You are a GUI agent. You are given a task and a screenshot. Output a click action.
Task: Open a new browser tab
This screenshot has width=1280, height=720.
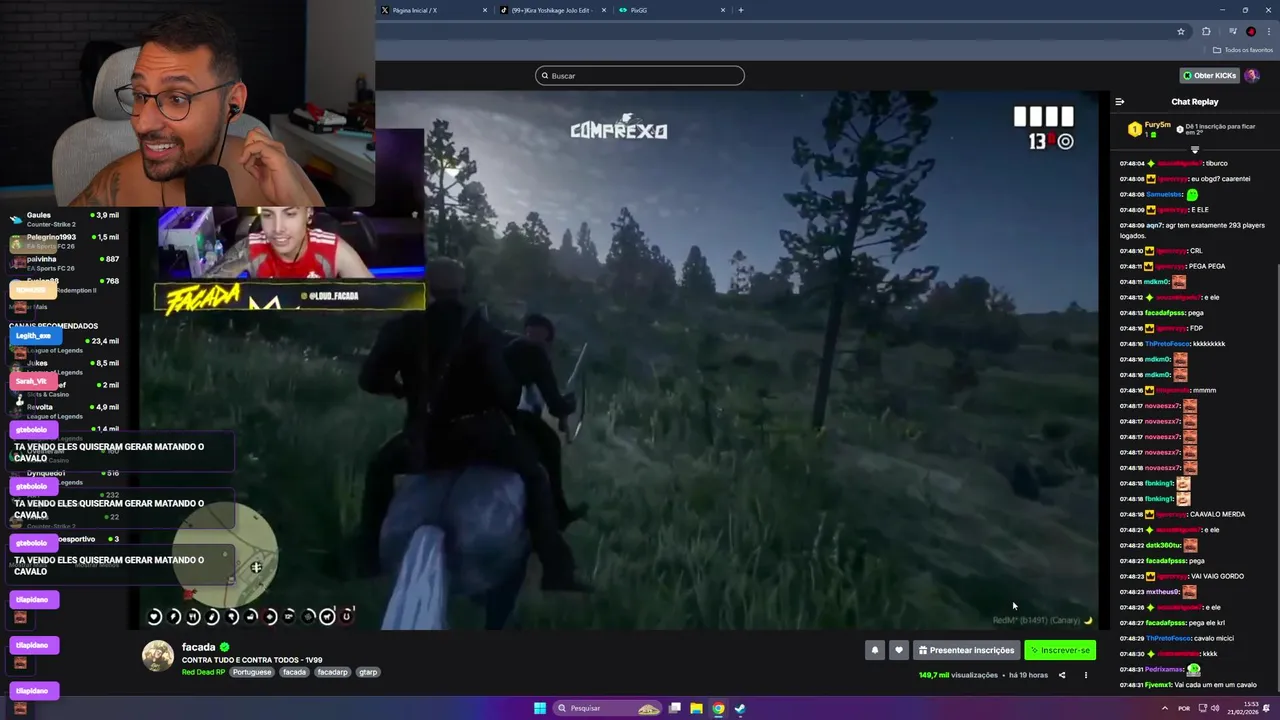pyautogui.click(x=740, y=10)
